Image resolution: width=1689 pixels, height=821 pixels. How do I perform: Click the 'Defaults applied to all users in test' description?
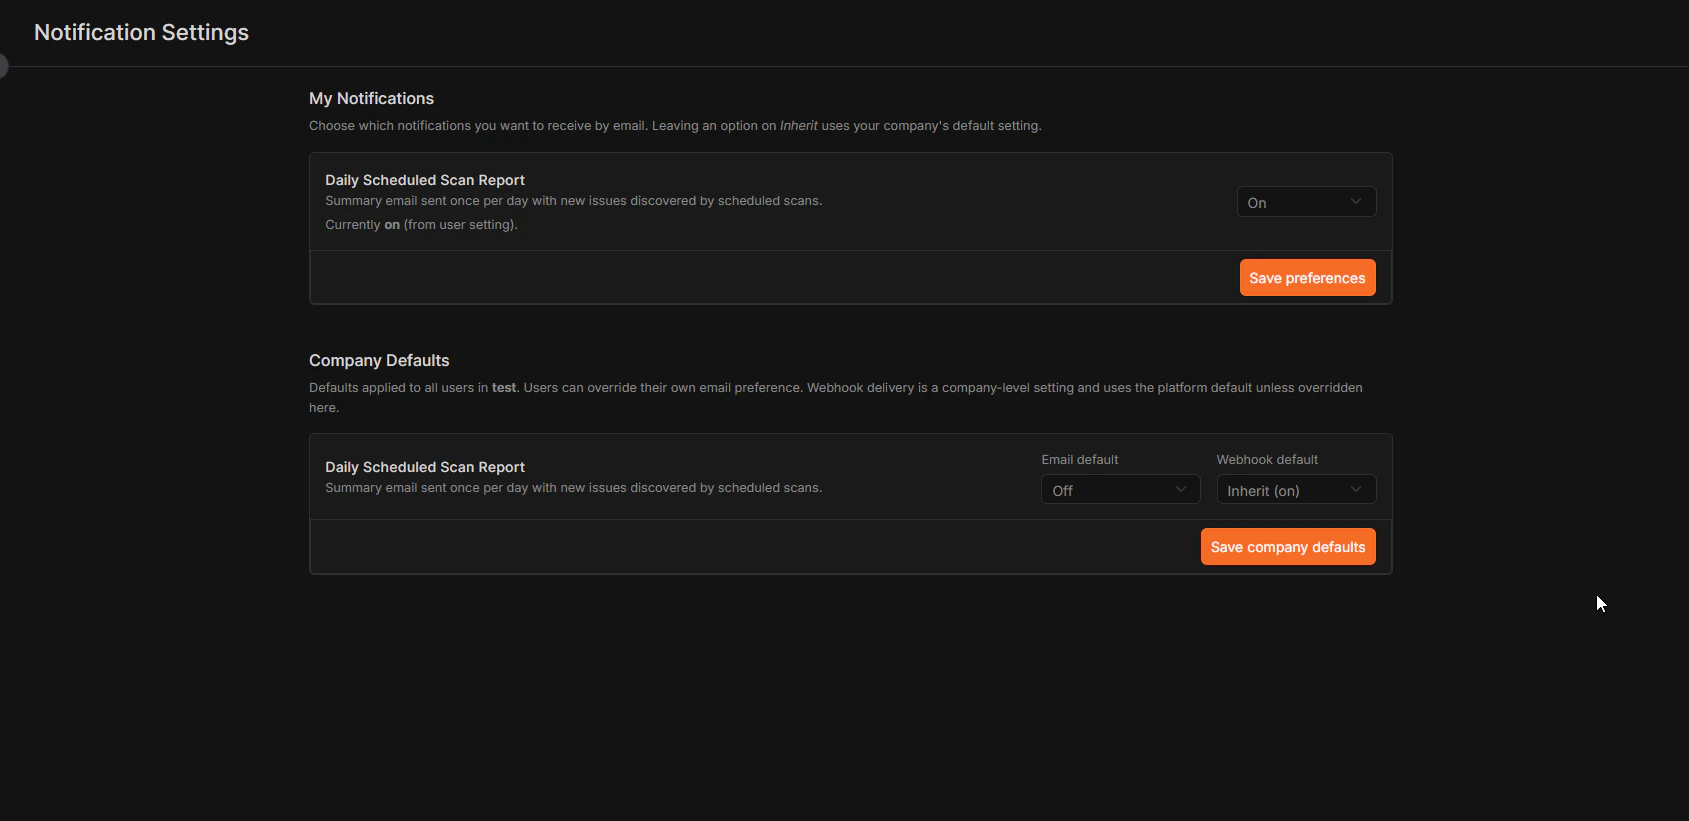836,397
